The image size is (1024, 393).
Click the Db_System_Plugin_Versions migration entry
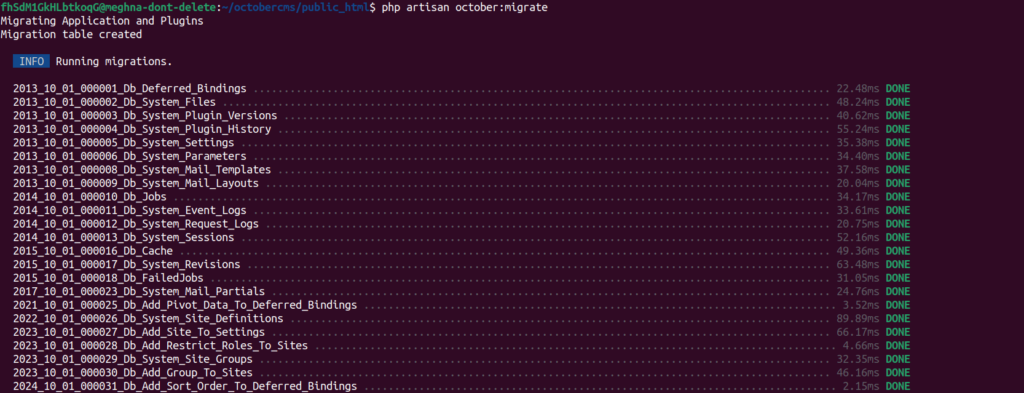coord(145,116)
